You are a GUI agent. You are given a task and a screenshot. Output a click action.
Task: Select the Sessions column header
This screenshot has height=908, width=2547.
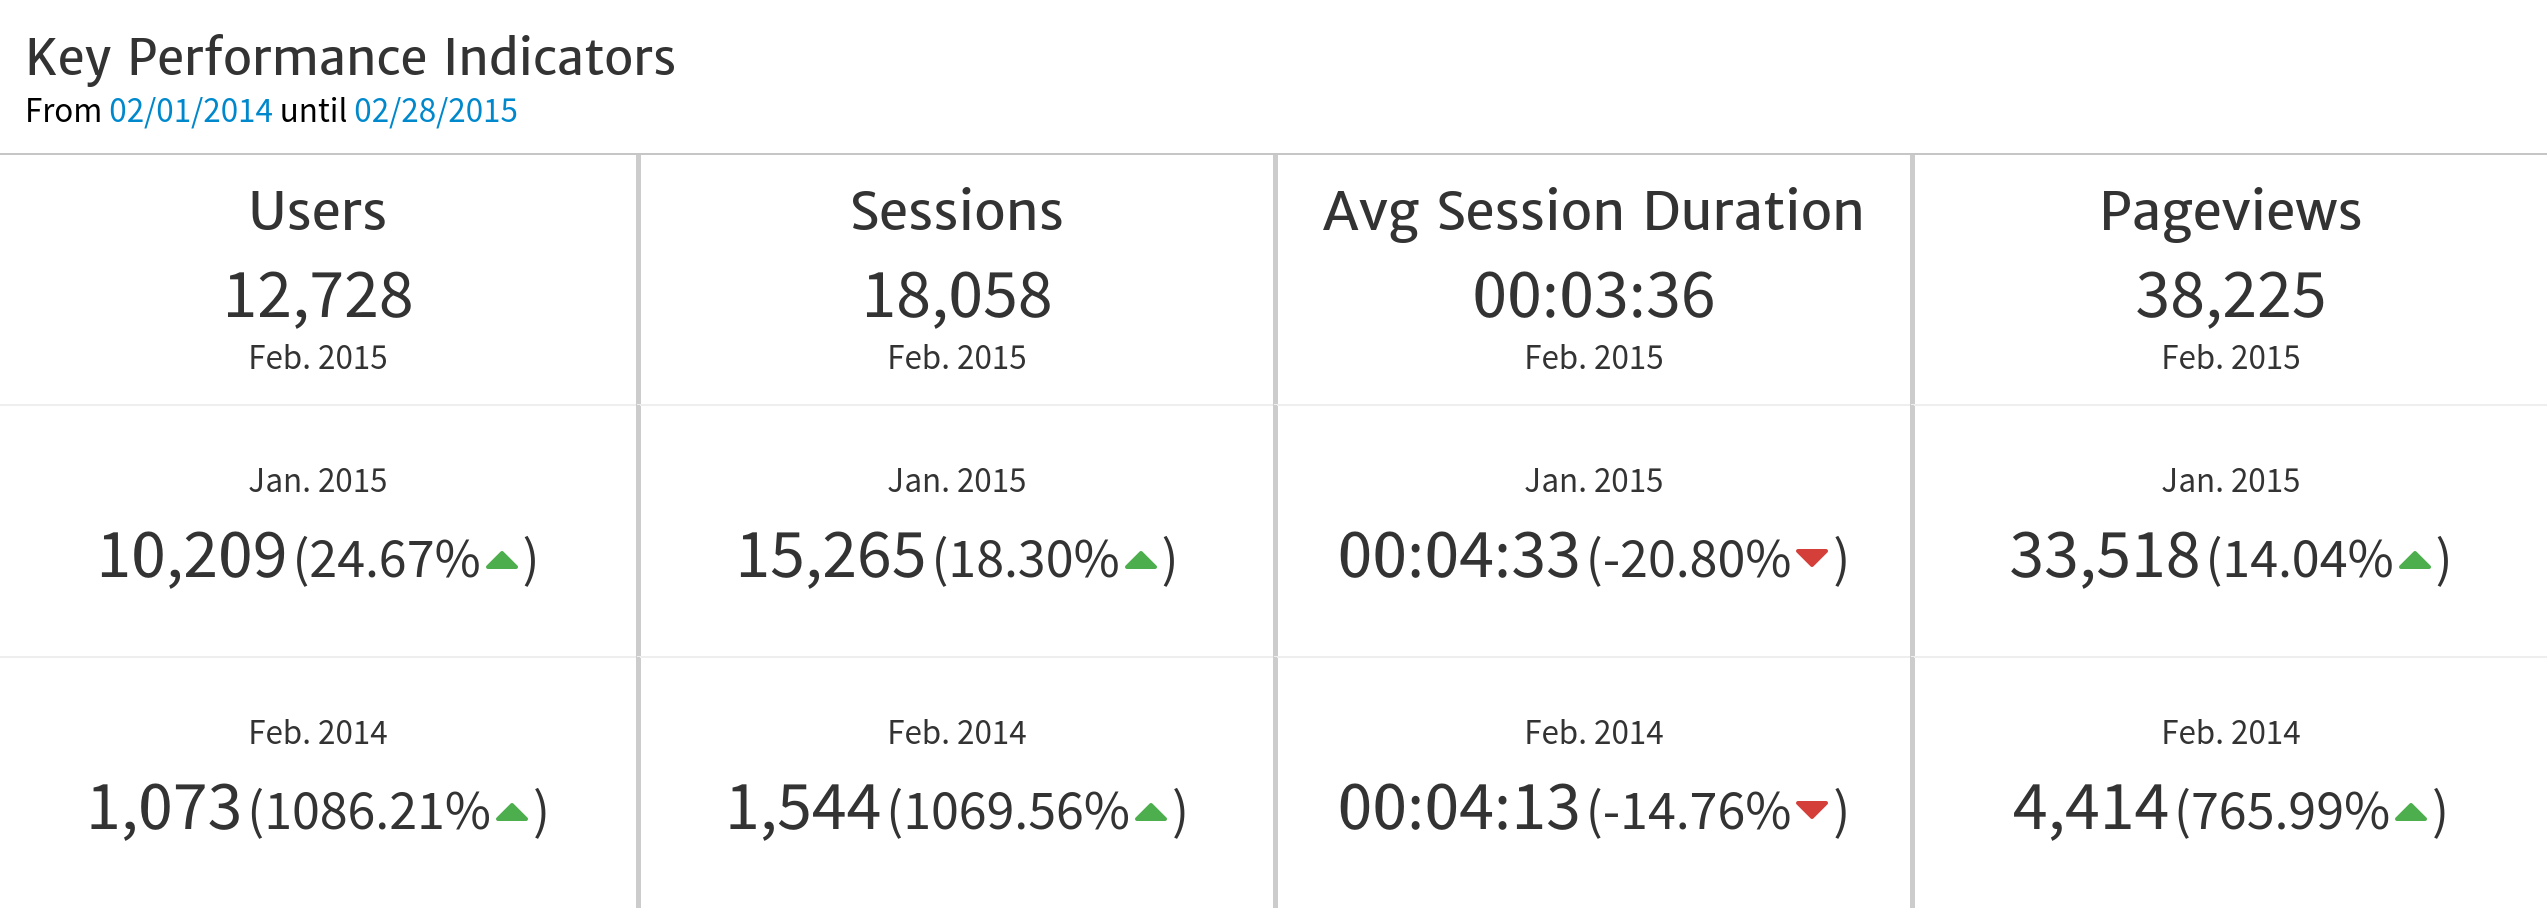956,211
